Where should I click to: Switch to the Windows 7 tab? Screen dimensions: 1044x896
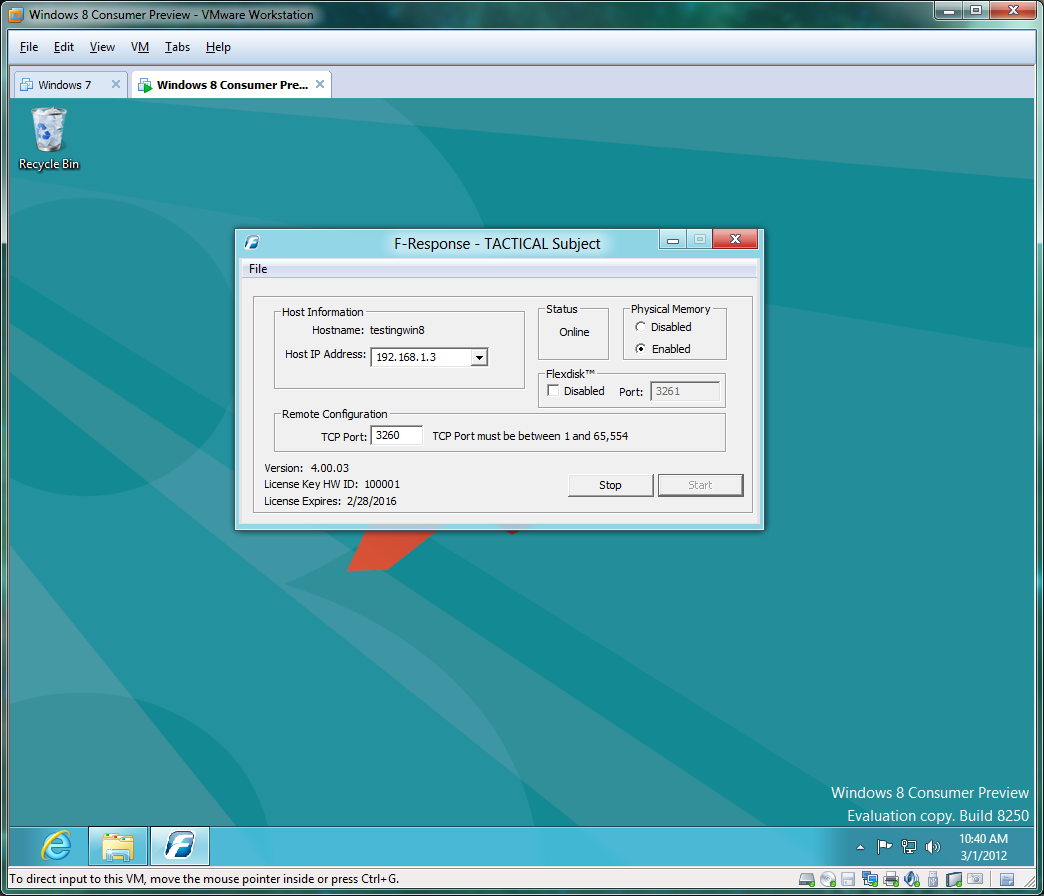pyautogui.click(x=65, y=85)
